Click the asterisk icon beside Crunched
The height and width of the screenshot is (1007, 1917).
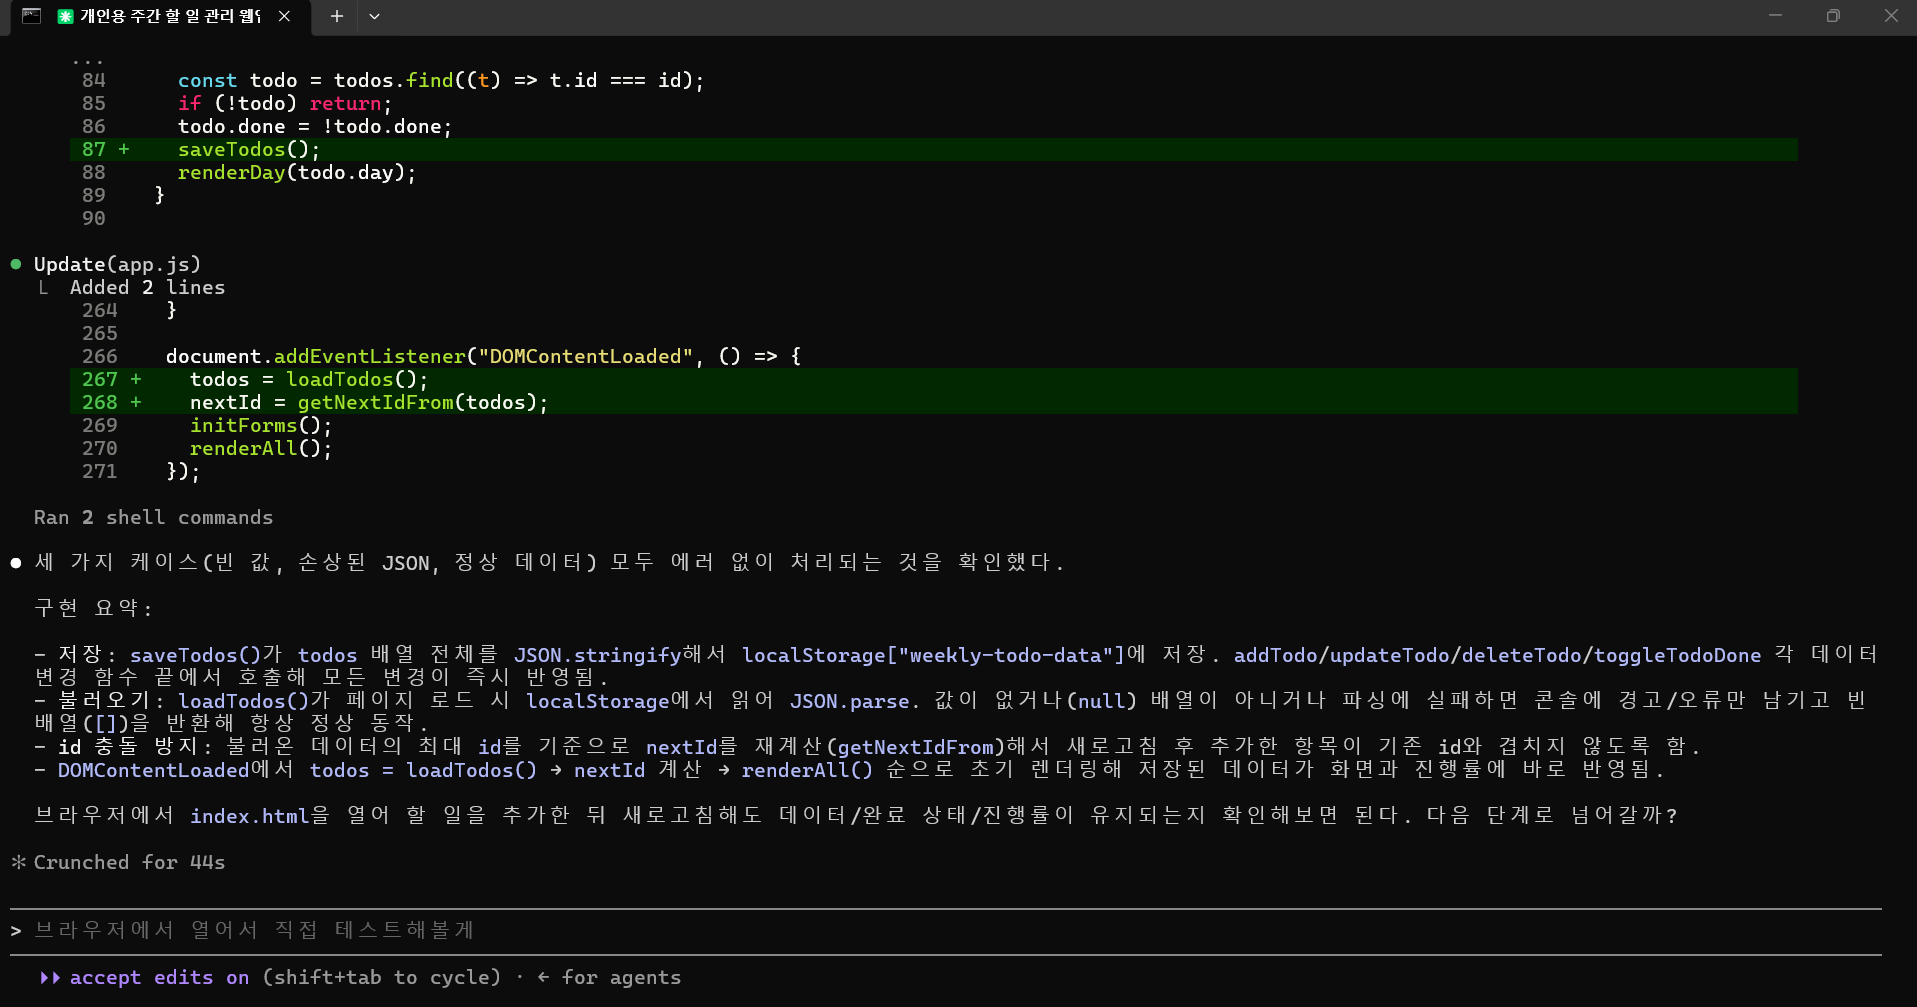coord(18,862)
